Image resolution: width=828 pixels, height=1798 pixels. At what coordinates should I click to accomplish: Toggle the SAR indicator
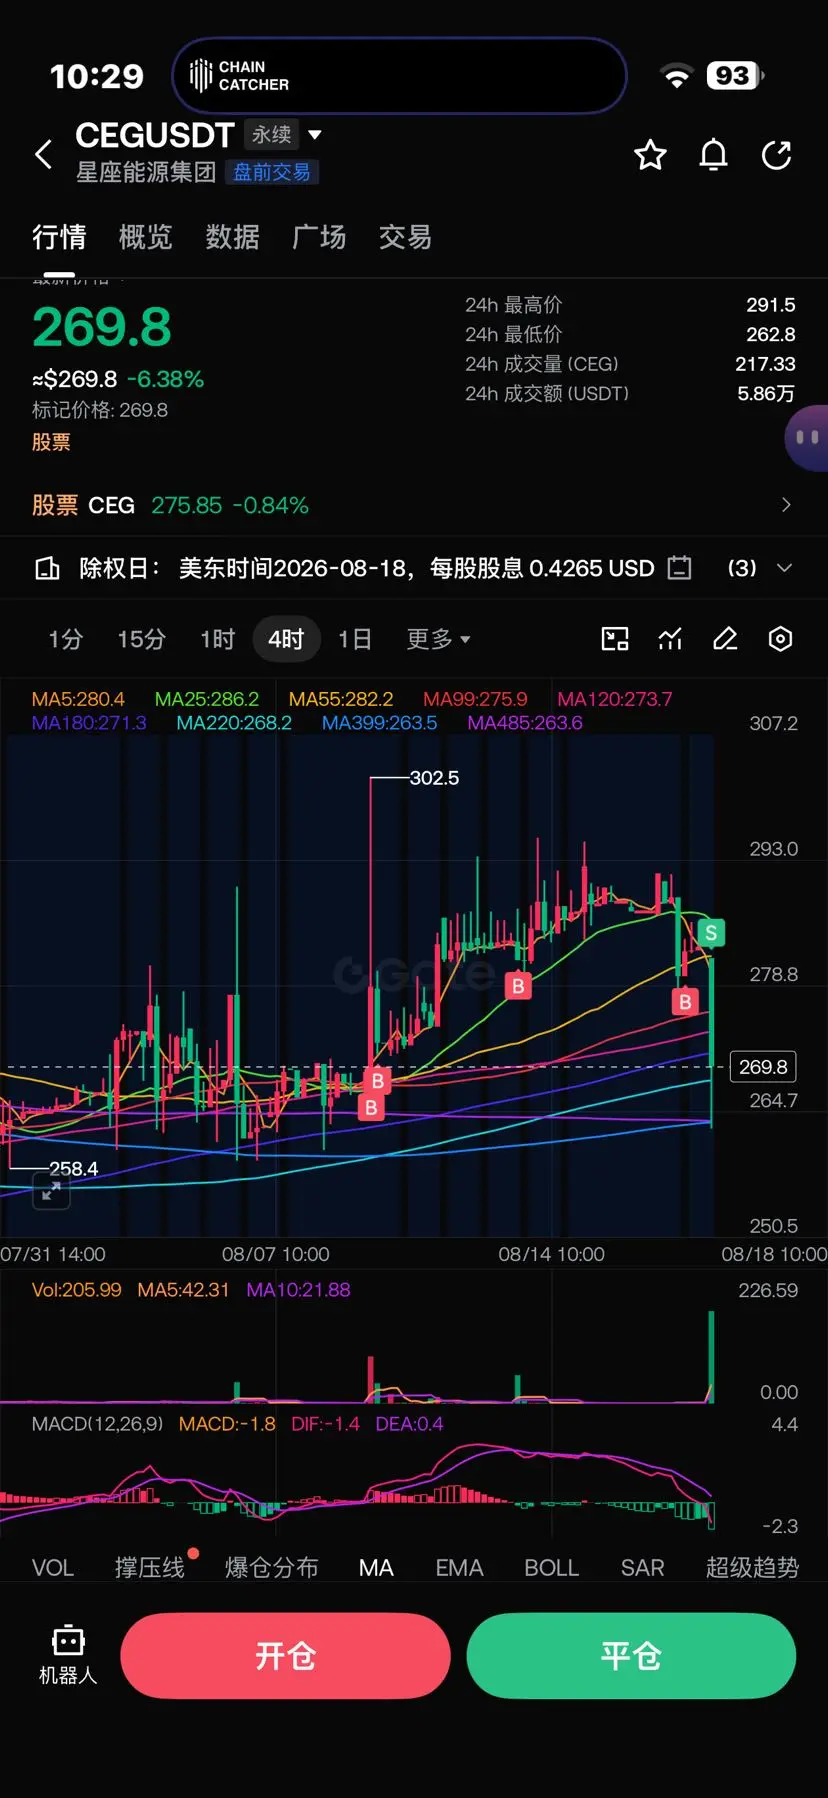[x=642, y=1567]
